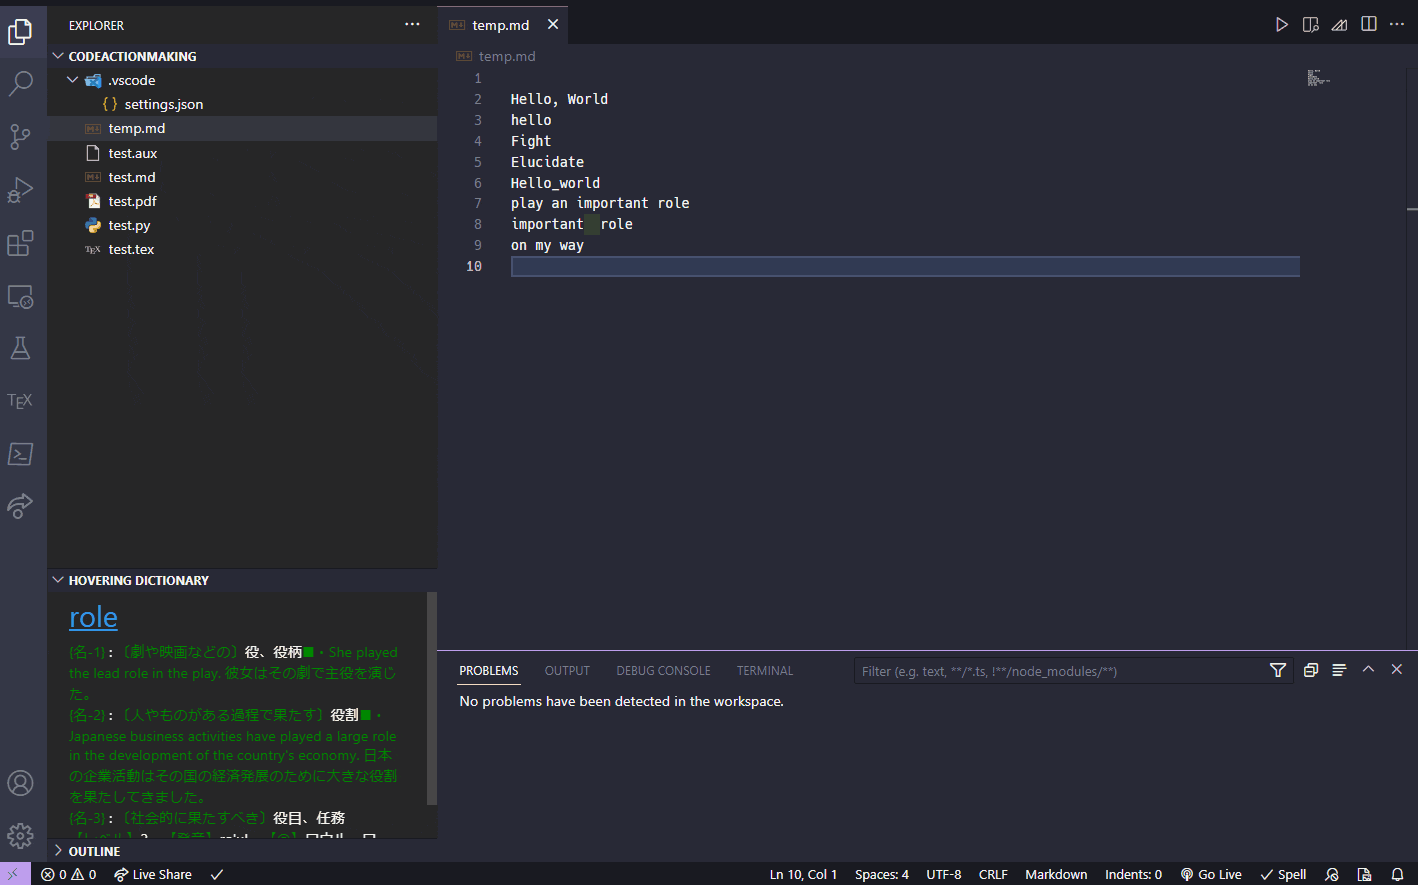This screenshot has width=1418, height=885.
Task: Open the terminal-prompt icon view in the activity bar
Action: [x=20, y=454]
